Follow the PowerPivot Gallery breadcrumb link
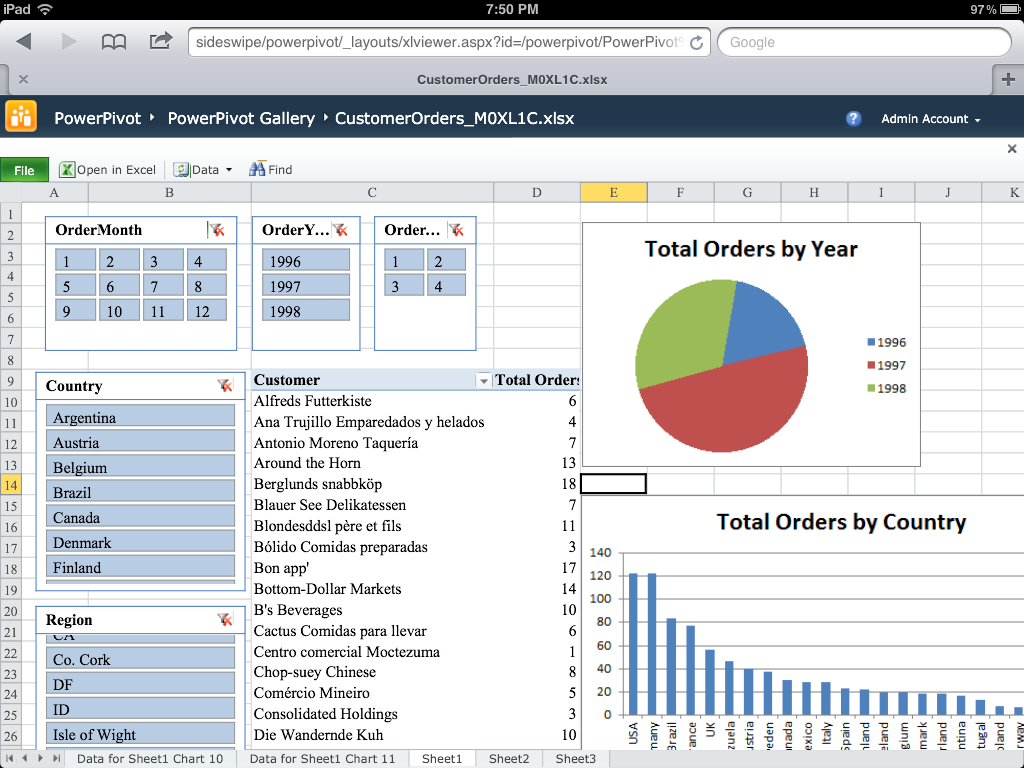Screen dimensions: 1024x768 coord(241,118)
